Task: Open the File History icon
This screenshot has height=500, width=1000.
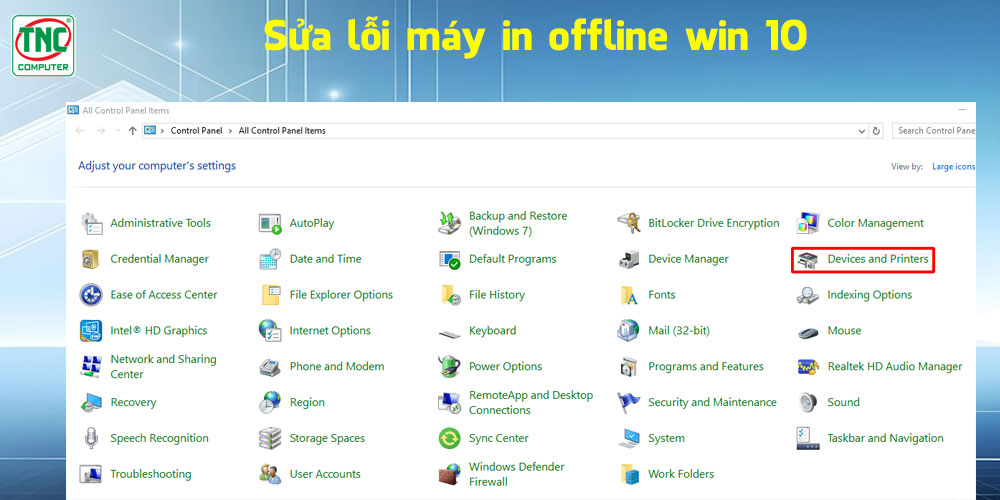Action: (x=450, y=295)
